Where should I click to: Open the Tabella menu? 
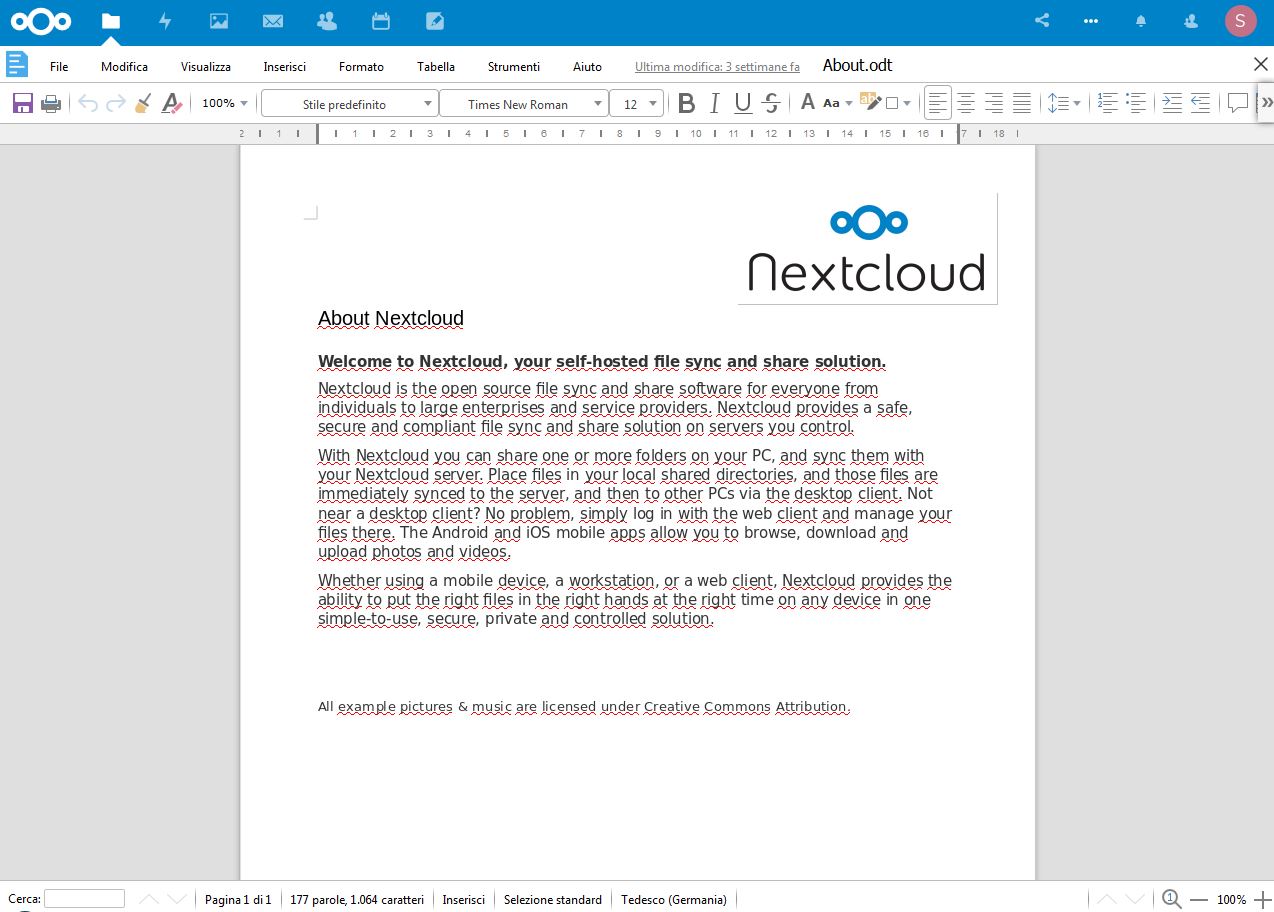tap(436, 66)
